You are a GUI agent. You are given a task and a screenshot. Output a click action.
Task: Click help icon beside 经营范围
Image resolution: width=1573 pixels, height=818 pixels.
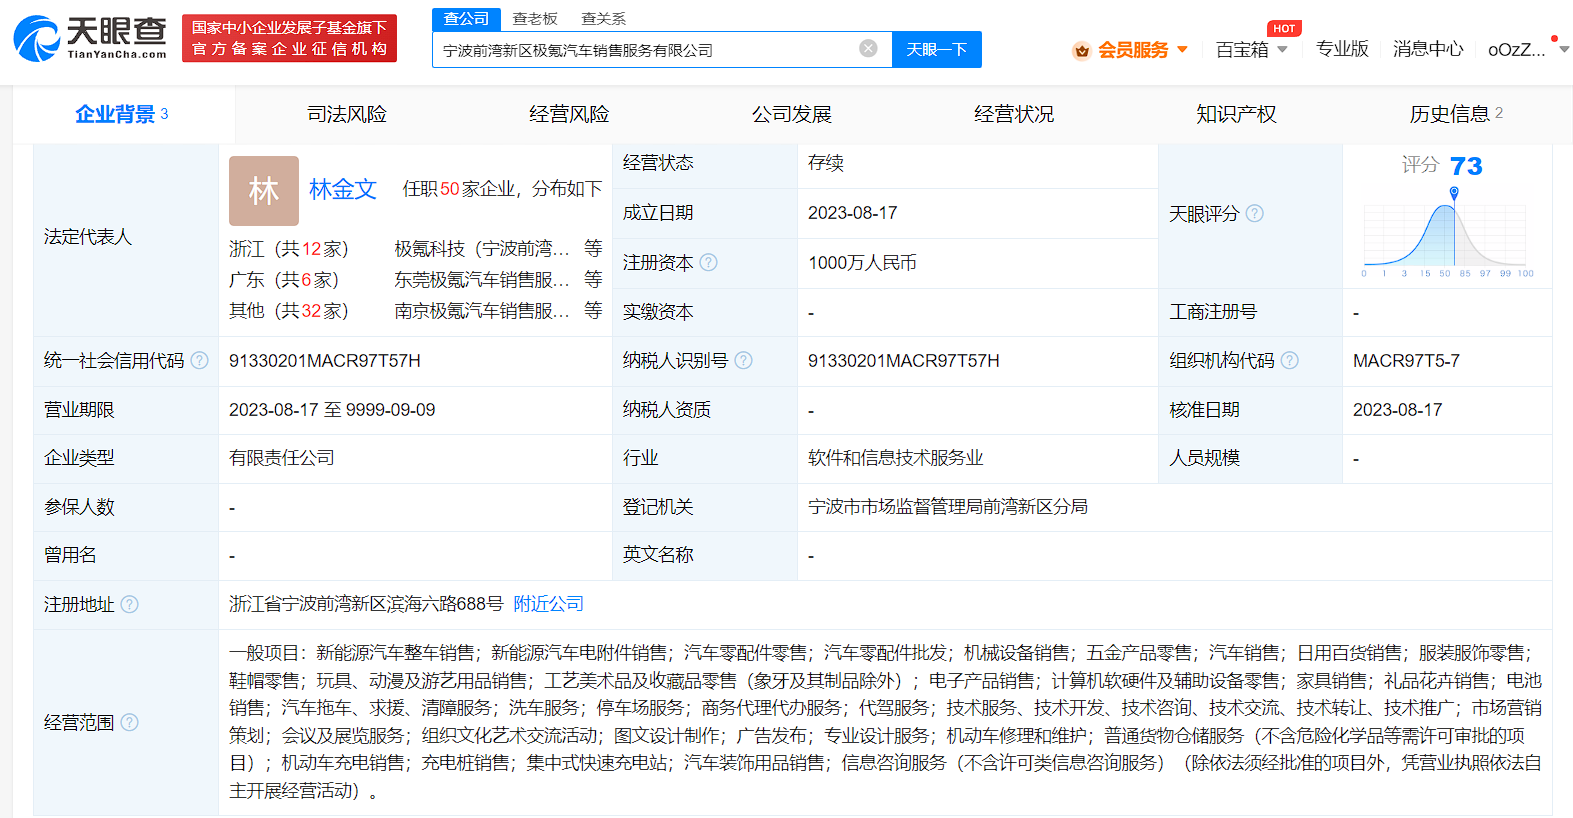[129, 722]
